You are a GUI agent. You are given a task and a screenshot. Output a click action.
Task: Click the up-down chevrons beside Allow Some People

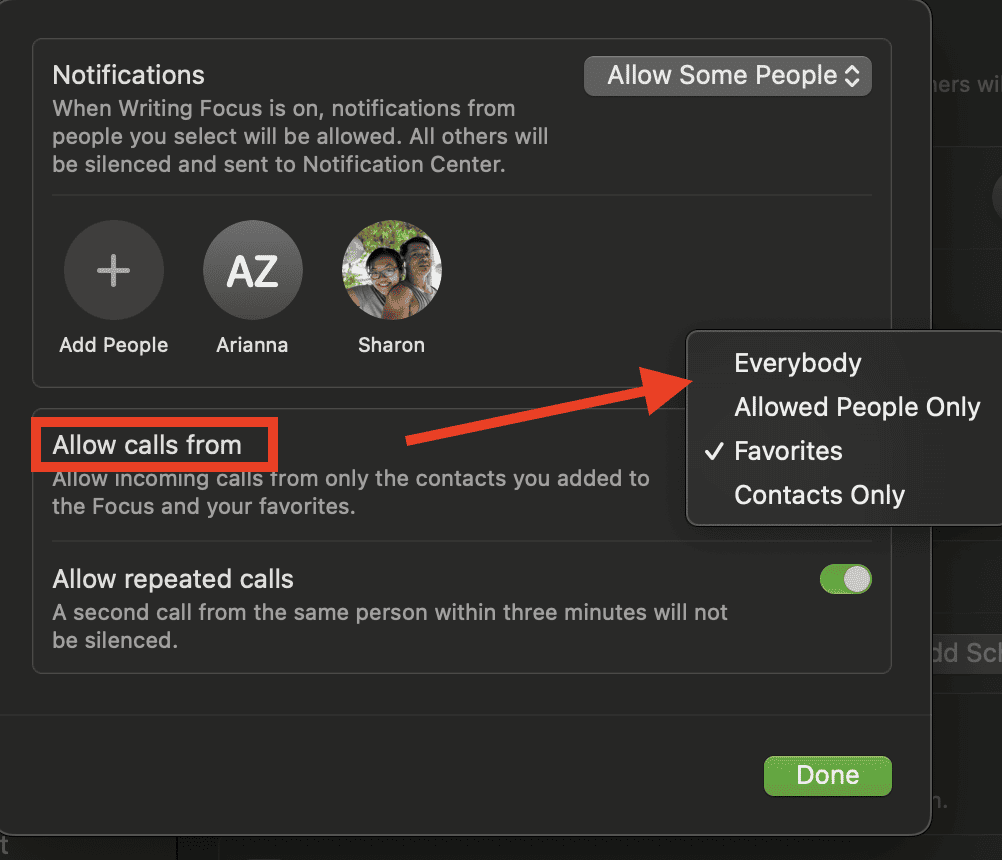pos(852,76)
